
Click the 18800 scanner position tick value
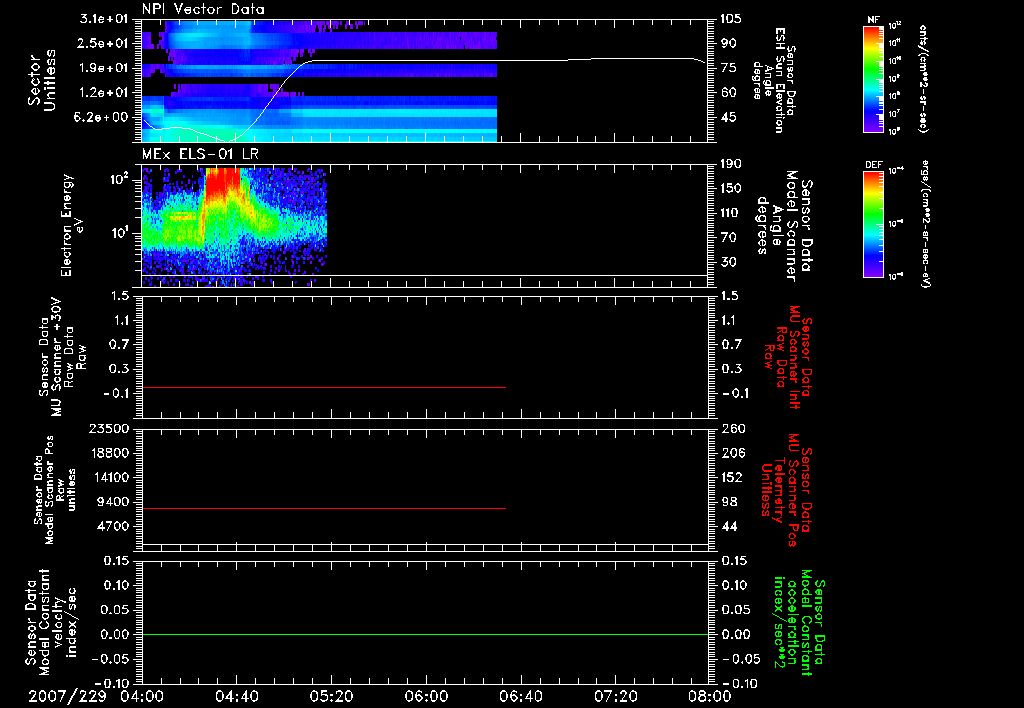(x=109, y=453)
